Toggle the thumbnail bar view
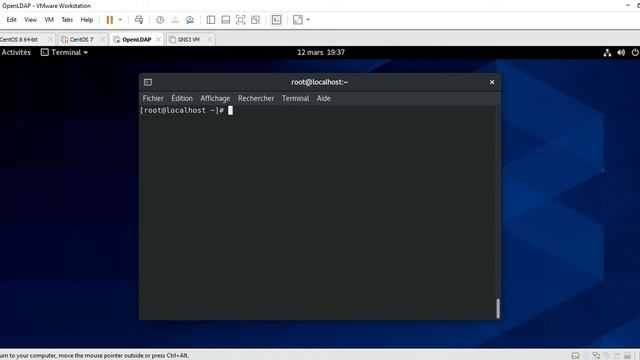640x360 pixels. (225, 20)
